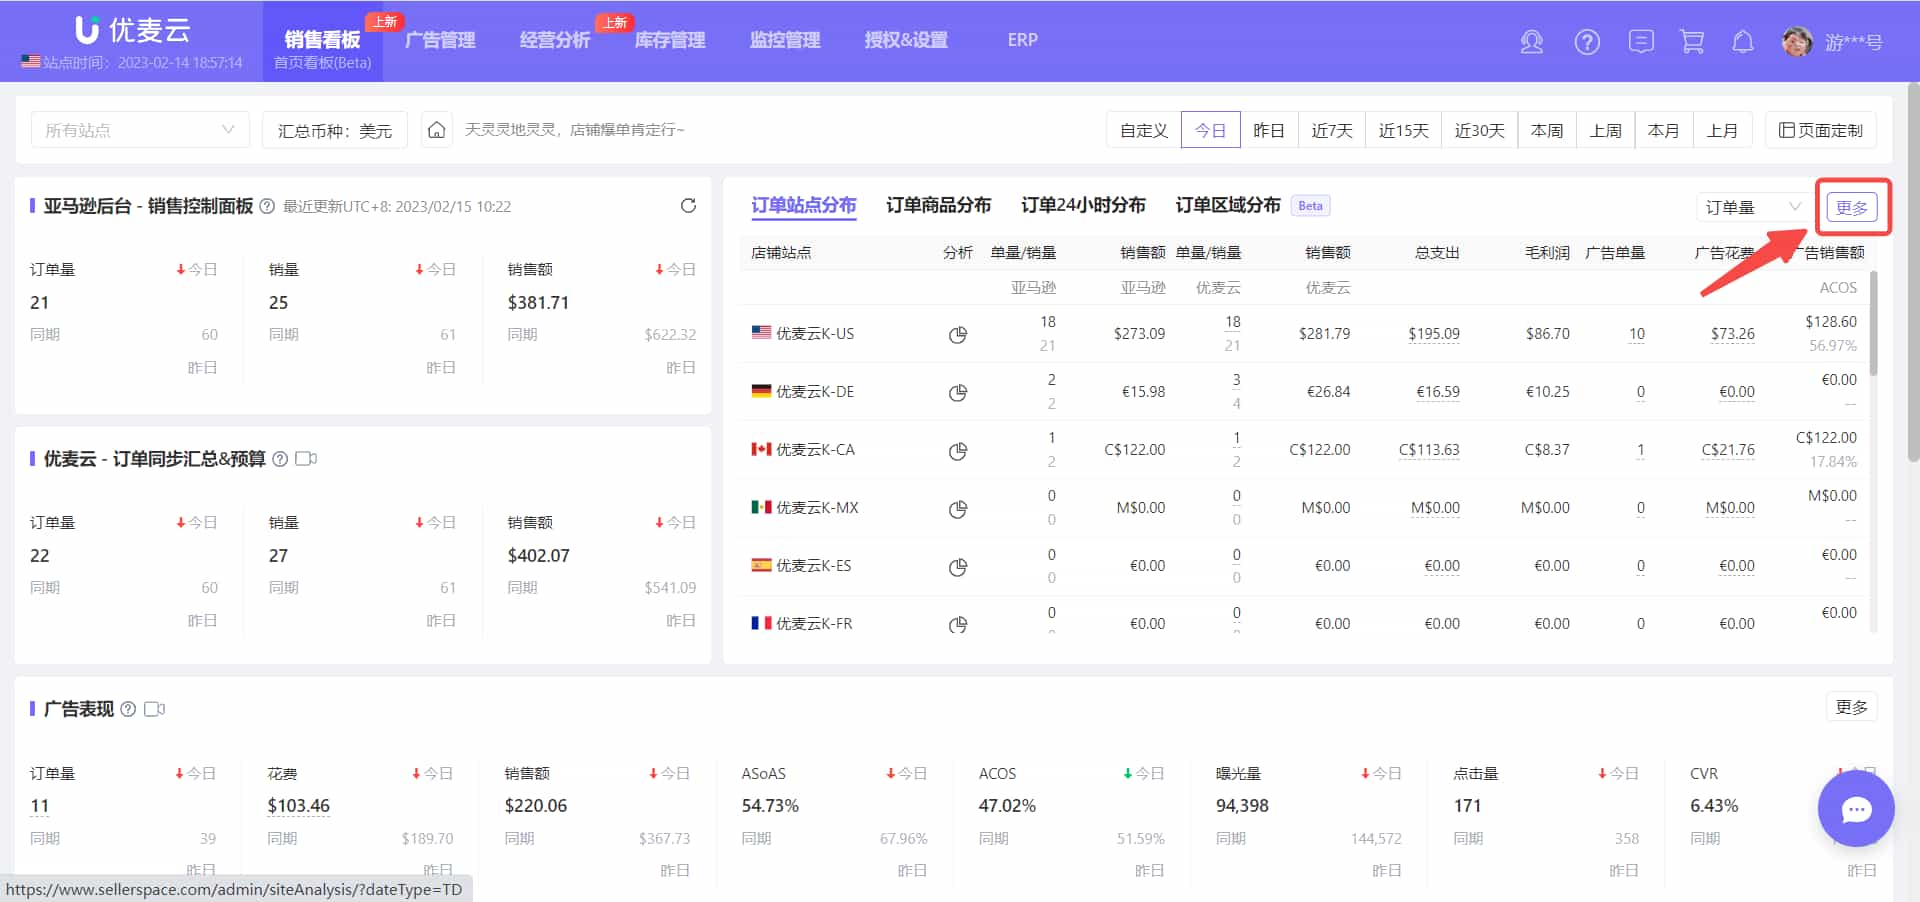Refresh the Amazon sales dashboard panel
1920x902 pixels.
point(688,206)
